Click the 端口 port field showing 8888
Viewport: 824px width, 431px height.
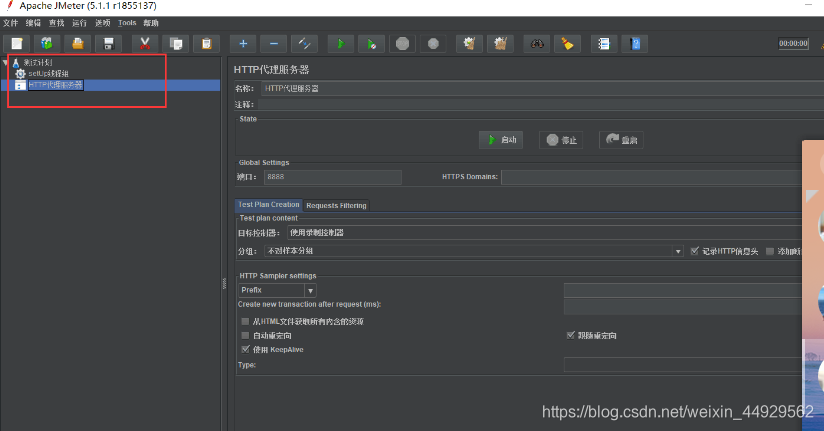coord(333,177)
